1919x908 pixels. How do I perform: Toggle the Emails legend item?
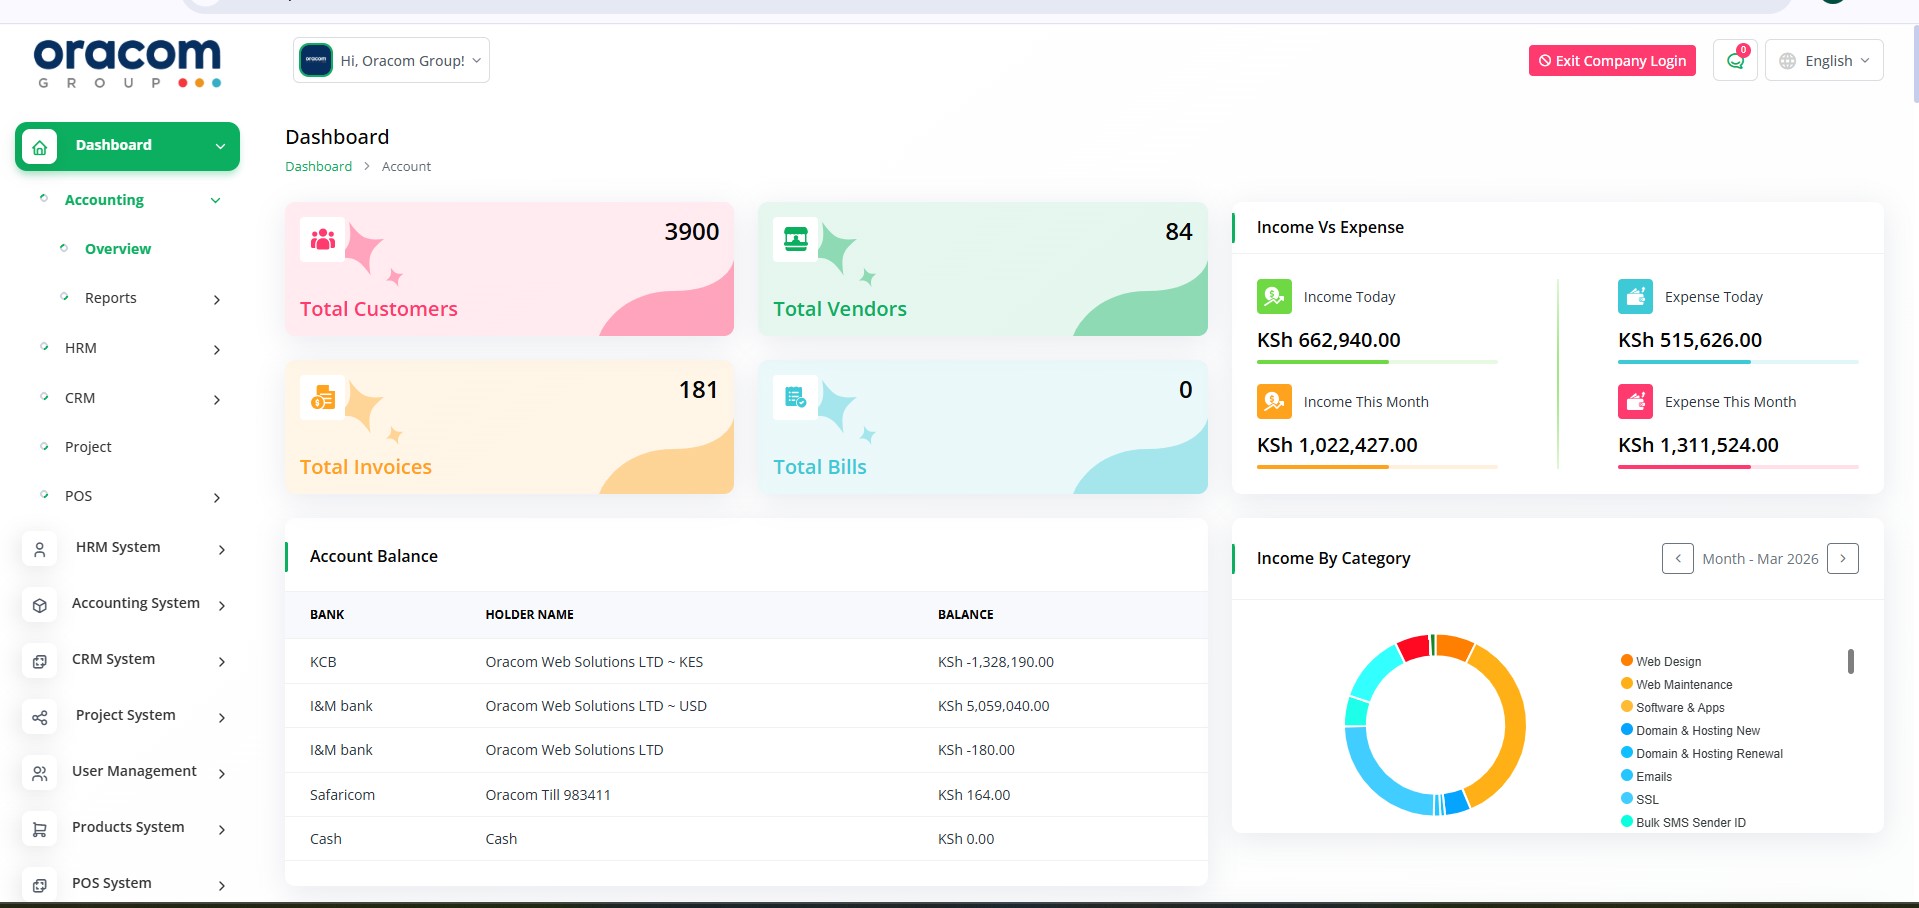coord(1653,777)
